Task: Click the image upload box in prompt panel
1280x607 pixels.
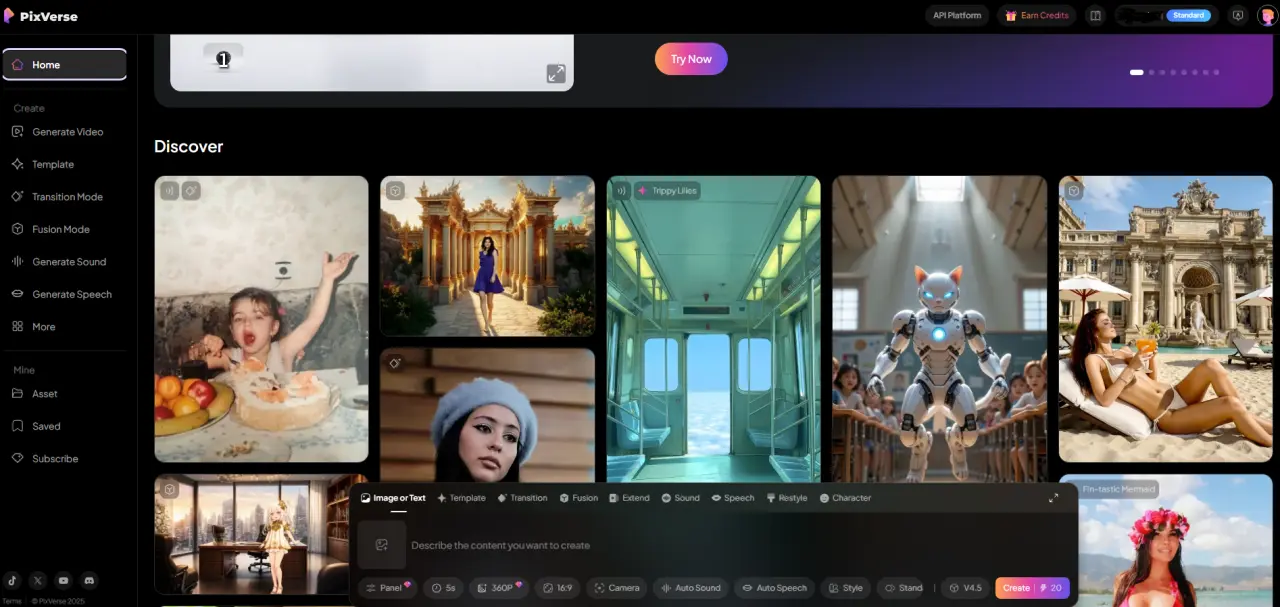Action: 382,545
